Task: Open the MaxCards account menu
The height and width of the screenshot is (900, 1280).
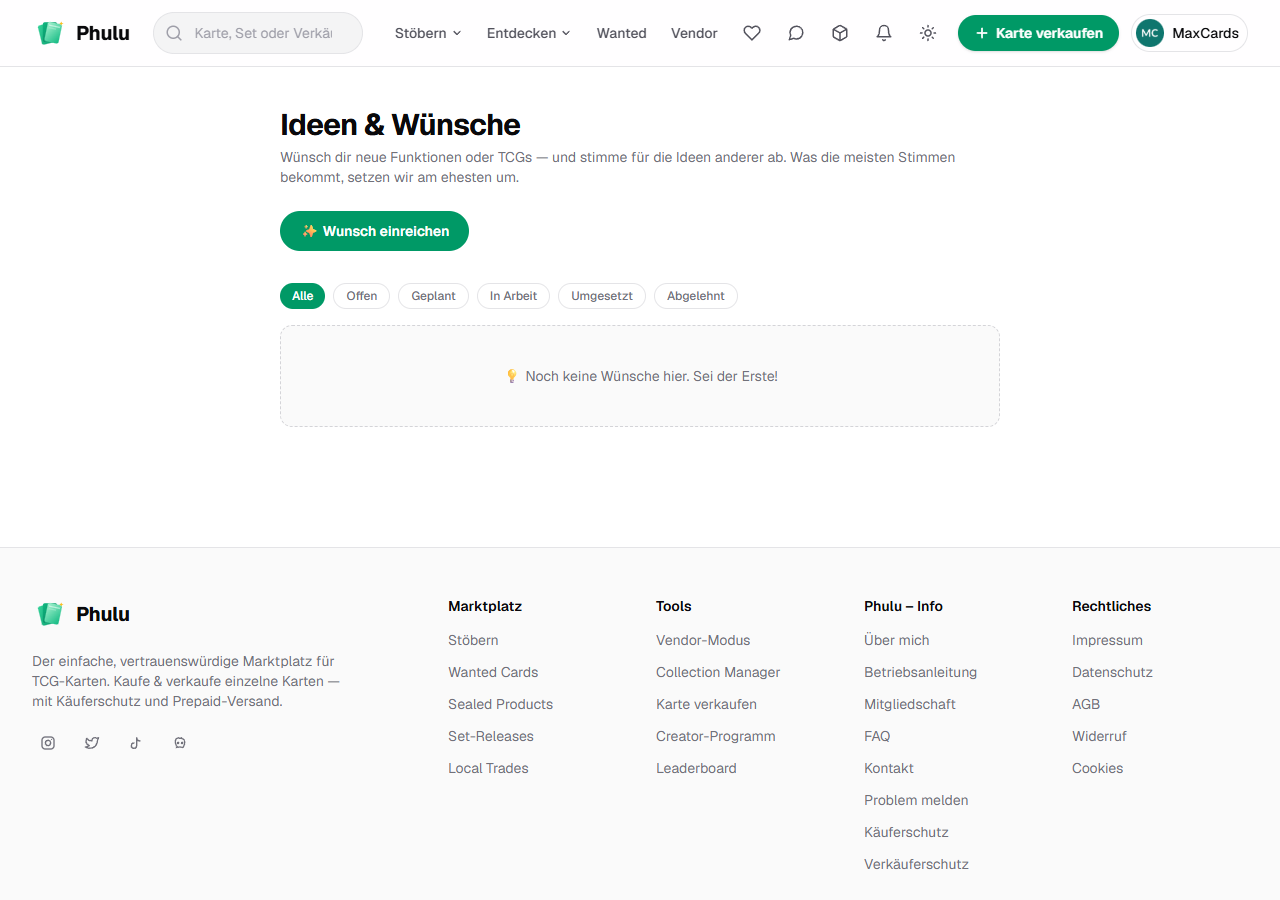Action: pos(1189,33)
